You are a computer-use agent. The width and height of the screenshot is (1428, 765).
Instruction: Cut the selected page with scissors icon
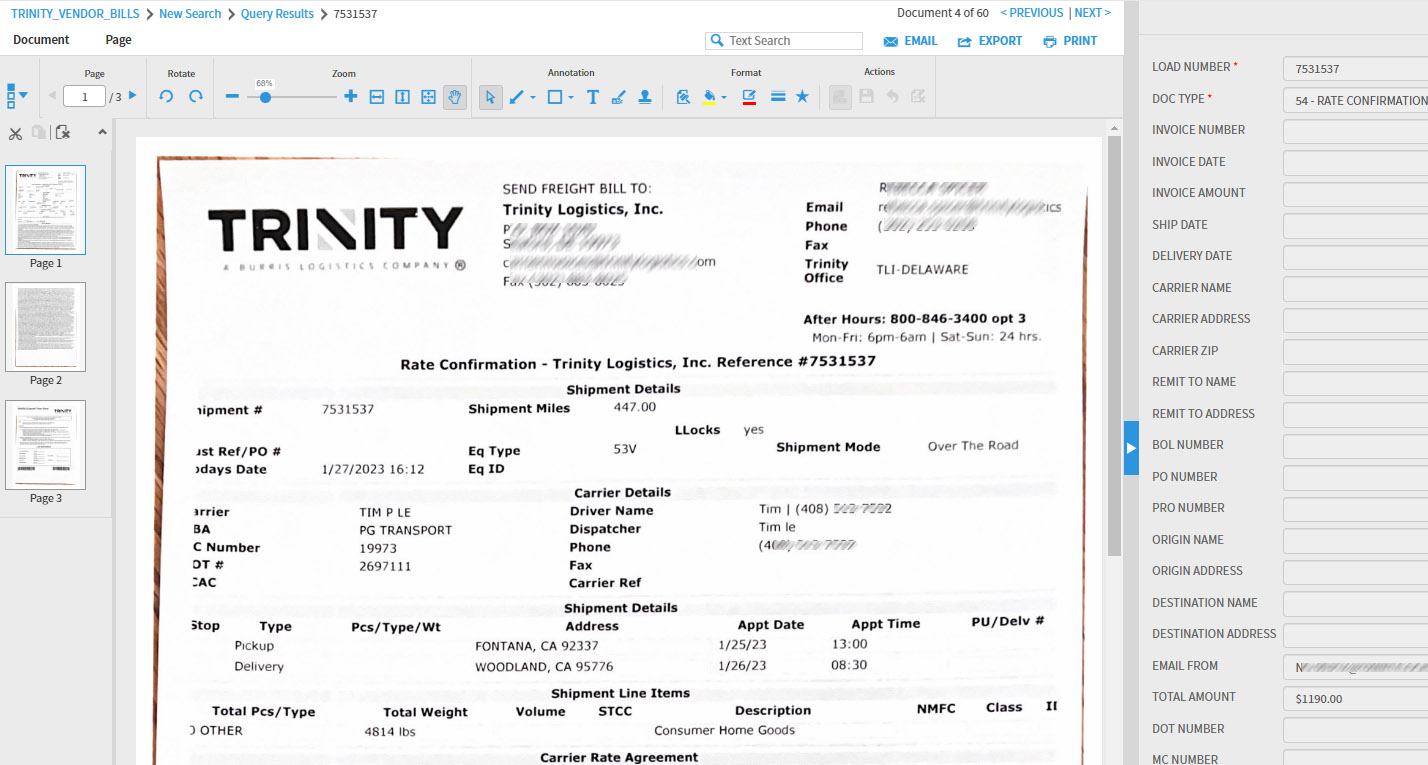(x=15, y=133)
